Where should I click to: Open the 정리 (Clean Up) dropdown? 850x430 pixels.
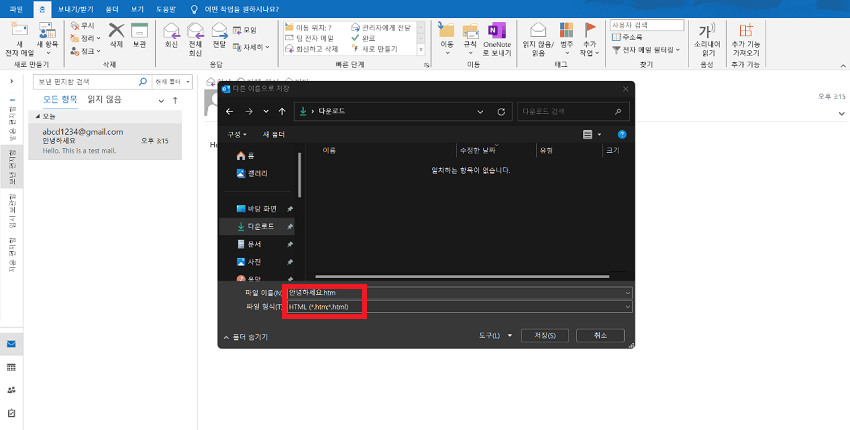point(86,38)
